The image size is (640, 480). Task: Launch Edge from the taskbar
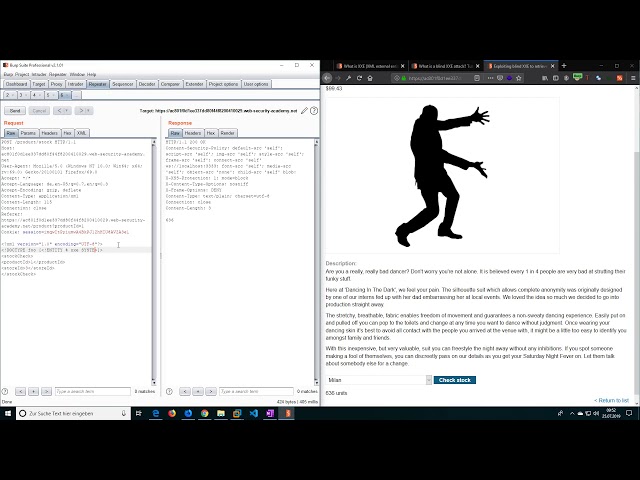click(156, 413)
